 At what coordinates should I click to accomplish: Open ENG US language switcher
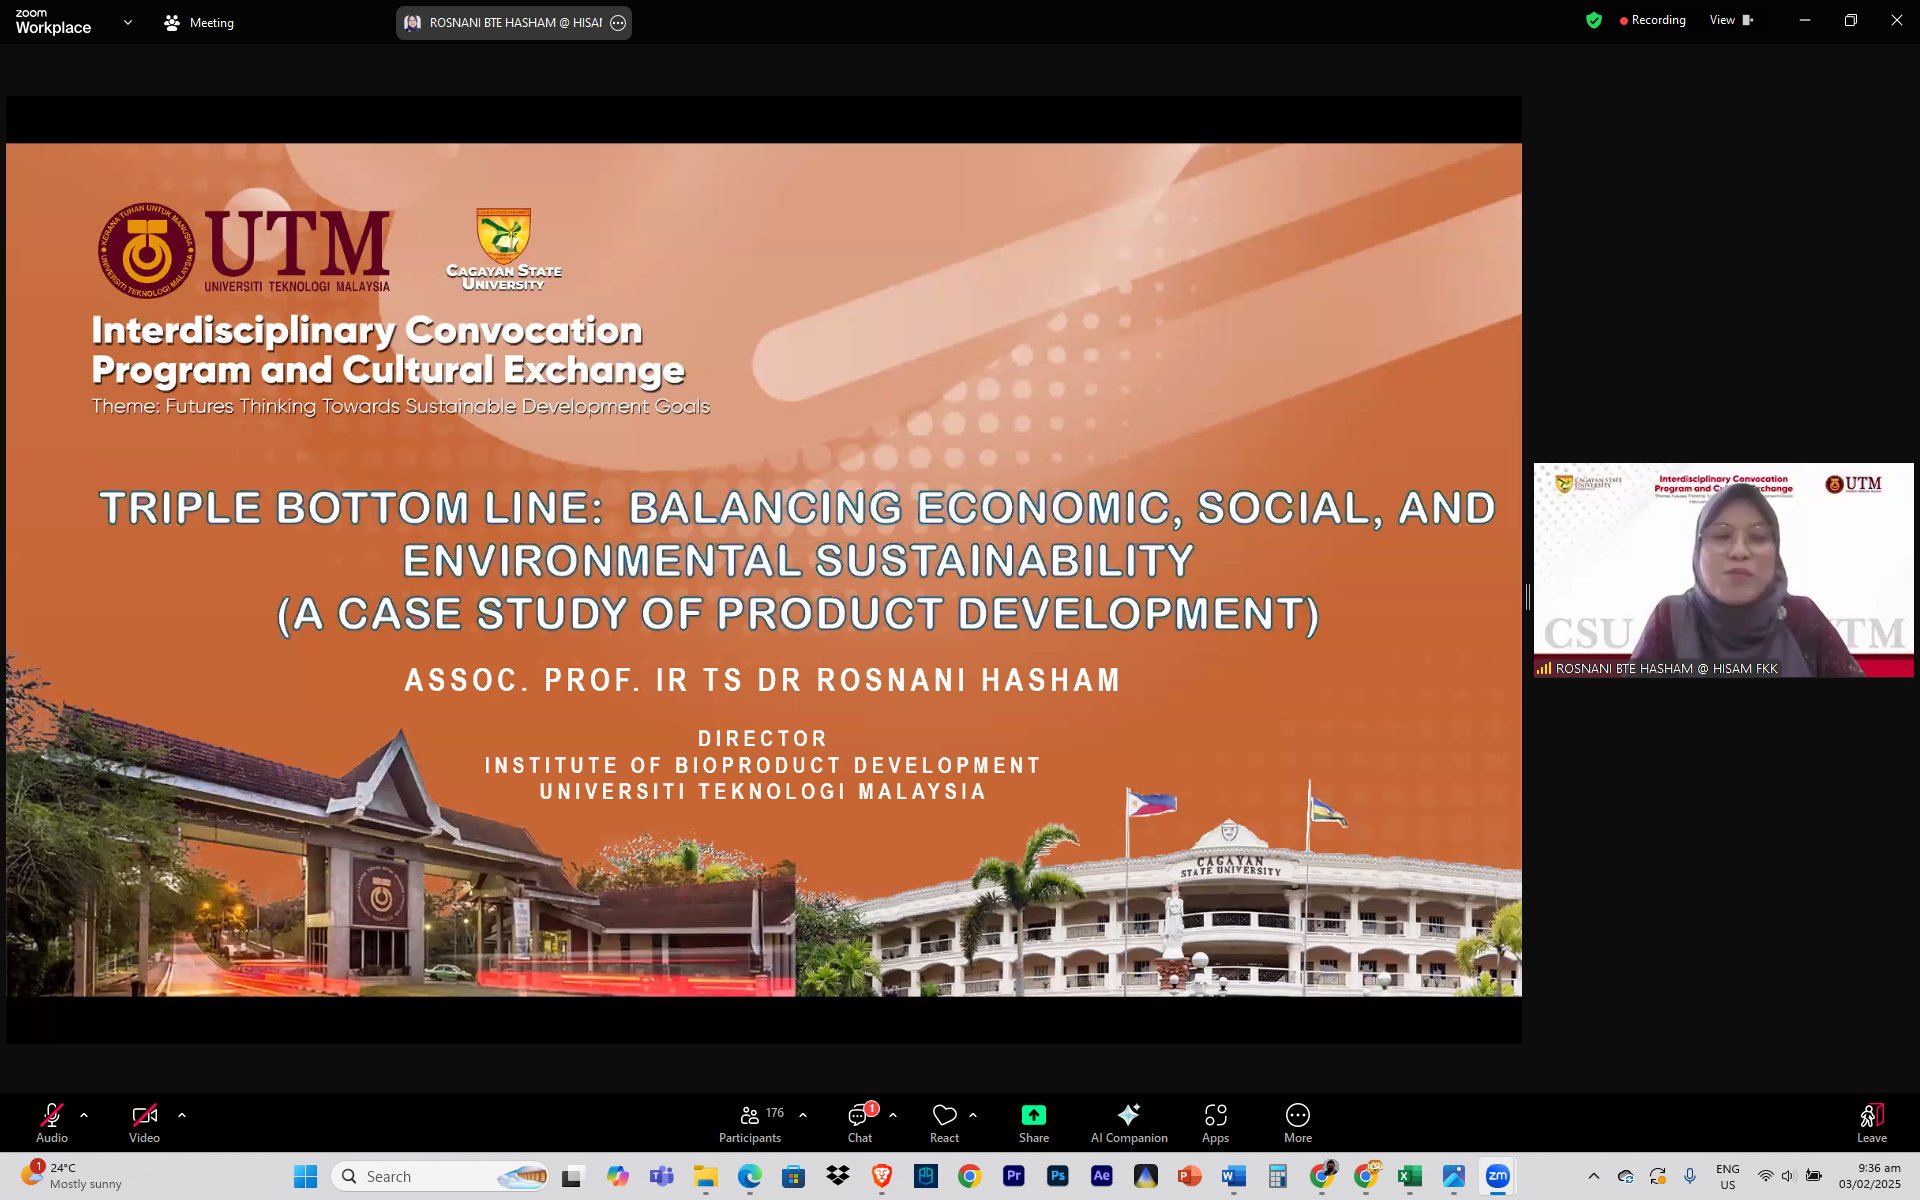click(x=1728, y=1176)
